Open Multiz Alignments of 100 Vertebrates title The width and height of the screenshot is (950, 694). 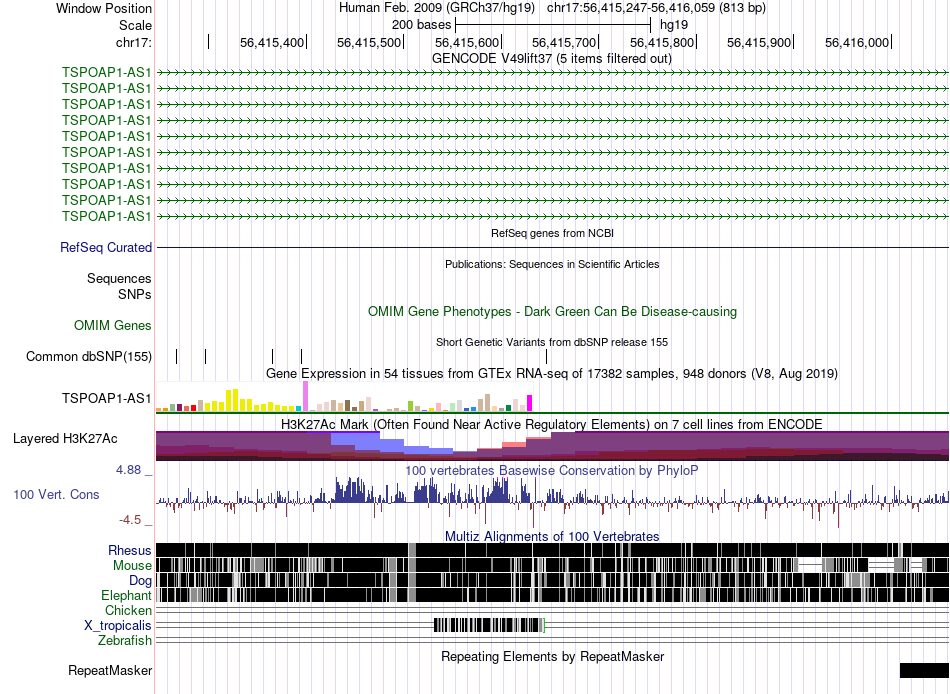click(x=552, y=536)
